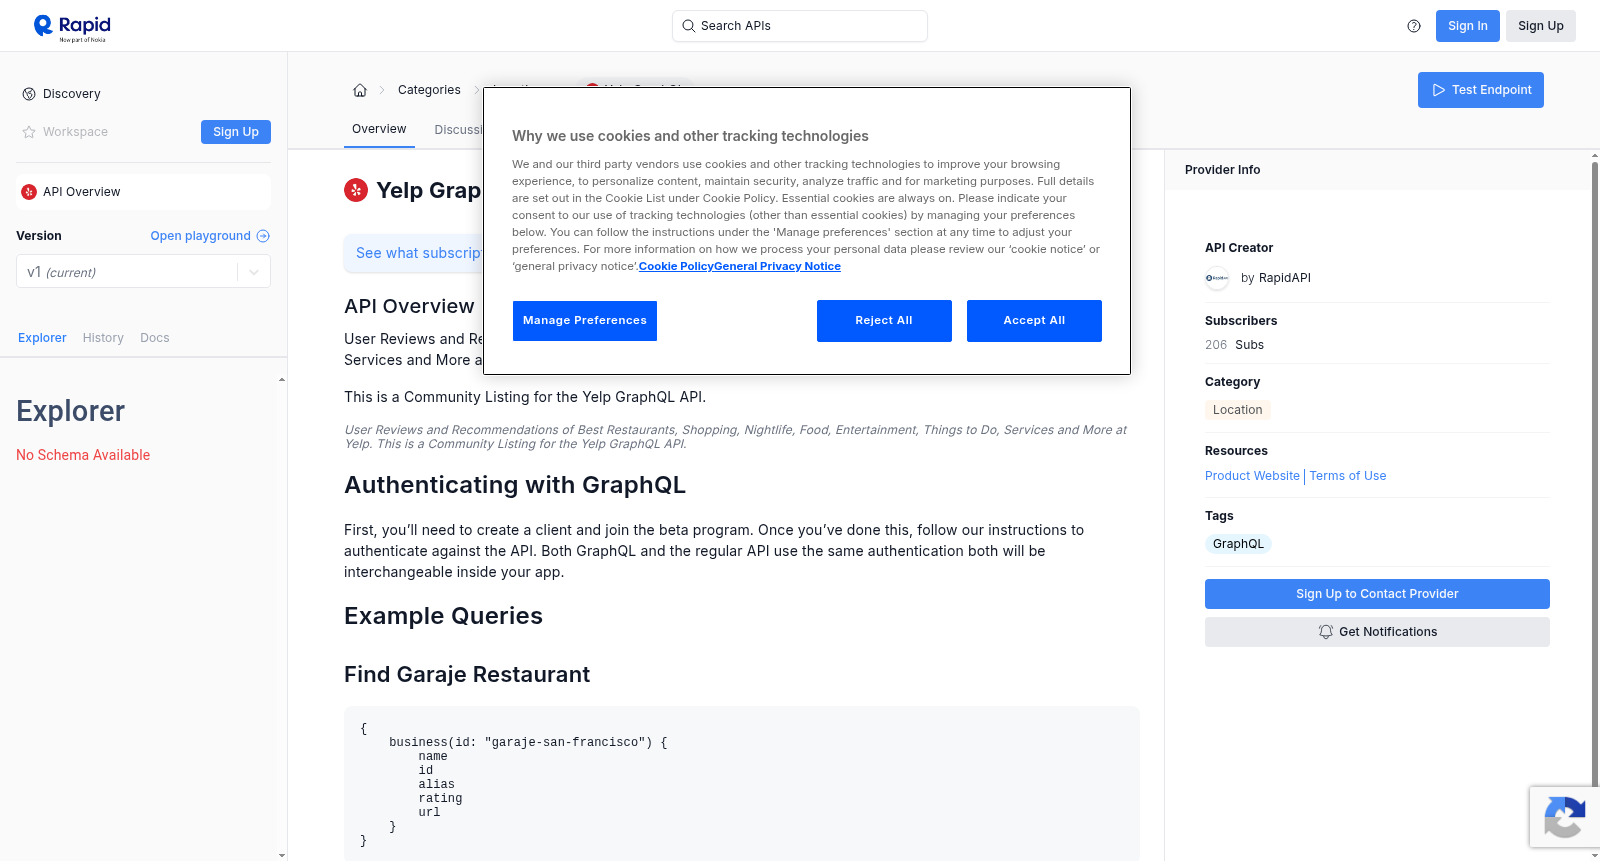Click the Rapid logo in header
The height and width of the screenshot is (861, 1600).
click(72, 27)
